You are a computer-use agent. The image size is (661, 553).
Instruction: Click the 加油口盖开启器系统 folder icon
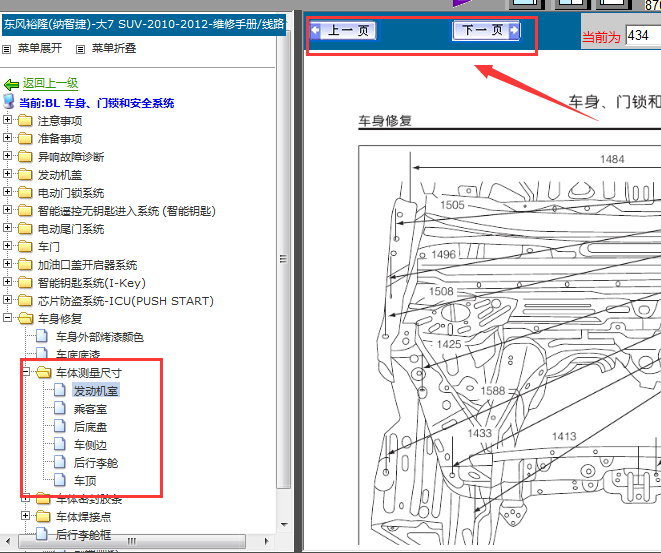tap(25, 264)
